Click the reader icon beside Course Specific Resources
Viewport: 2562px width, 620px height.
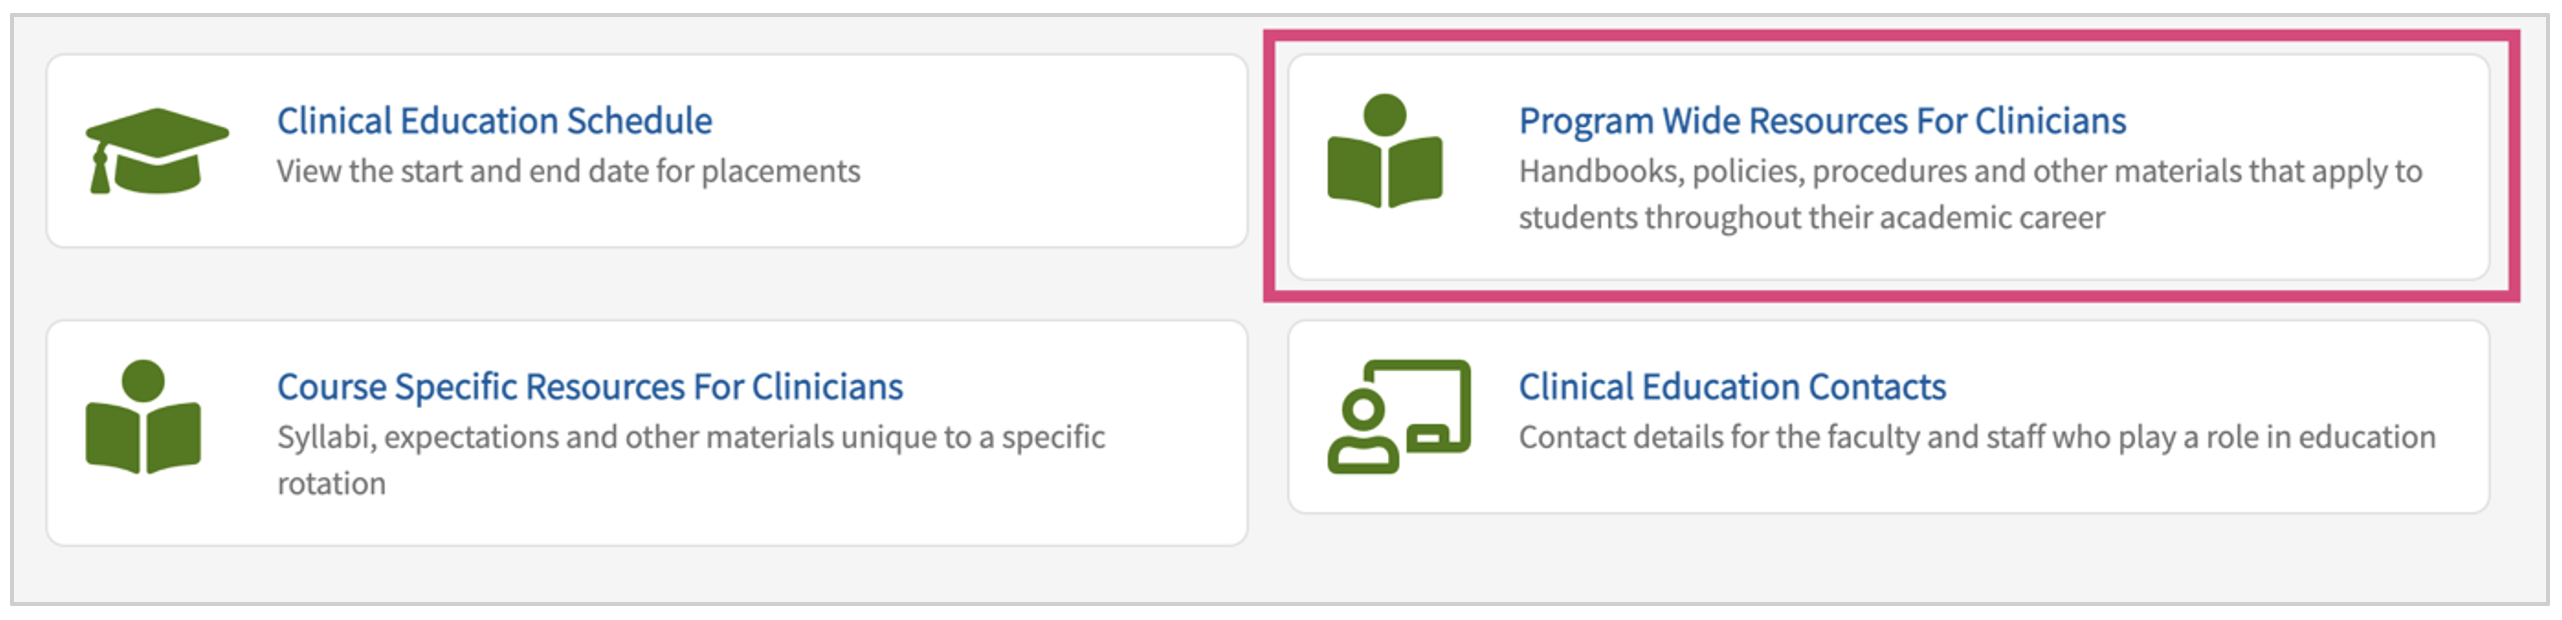tap(143, 417)
